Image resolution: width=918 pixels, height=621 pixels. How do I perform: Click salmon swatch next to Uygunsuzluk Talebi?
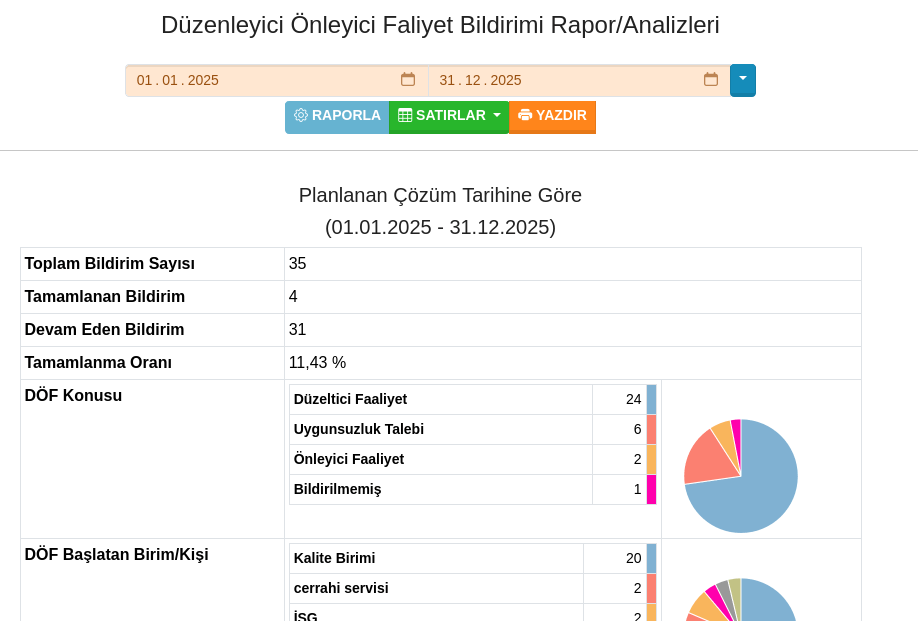(651, 429)
